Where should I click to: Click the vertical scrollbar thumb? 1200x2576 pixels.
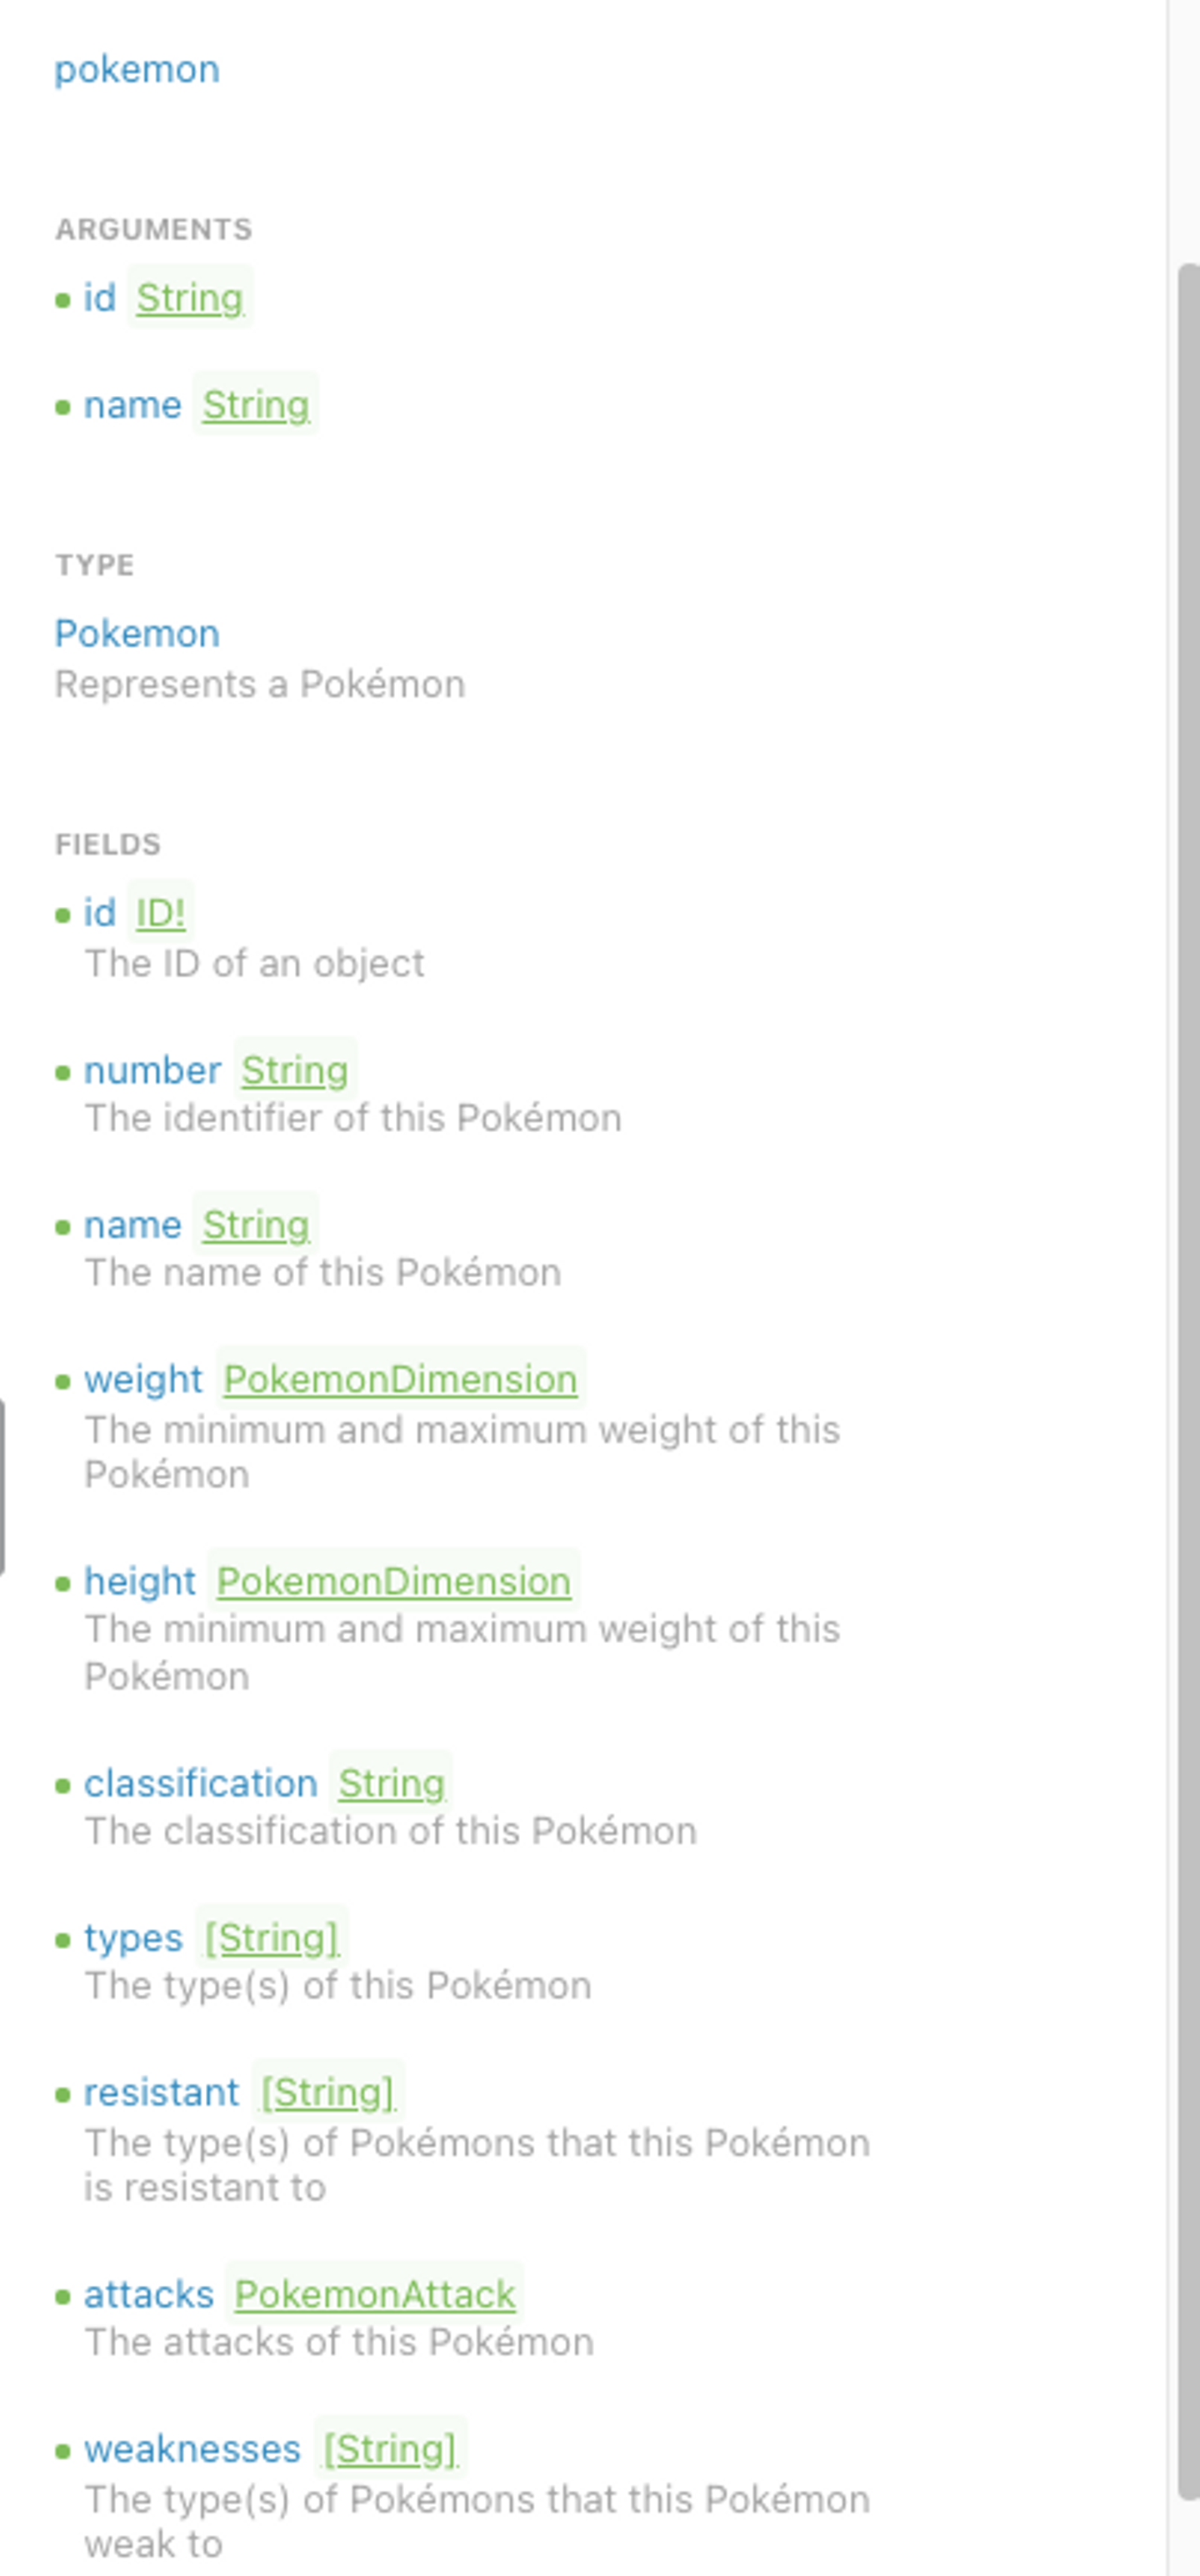[1188, 1380]
